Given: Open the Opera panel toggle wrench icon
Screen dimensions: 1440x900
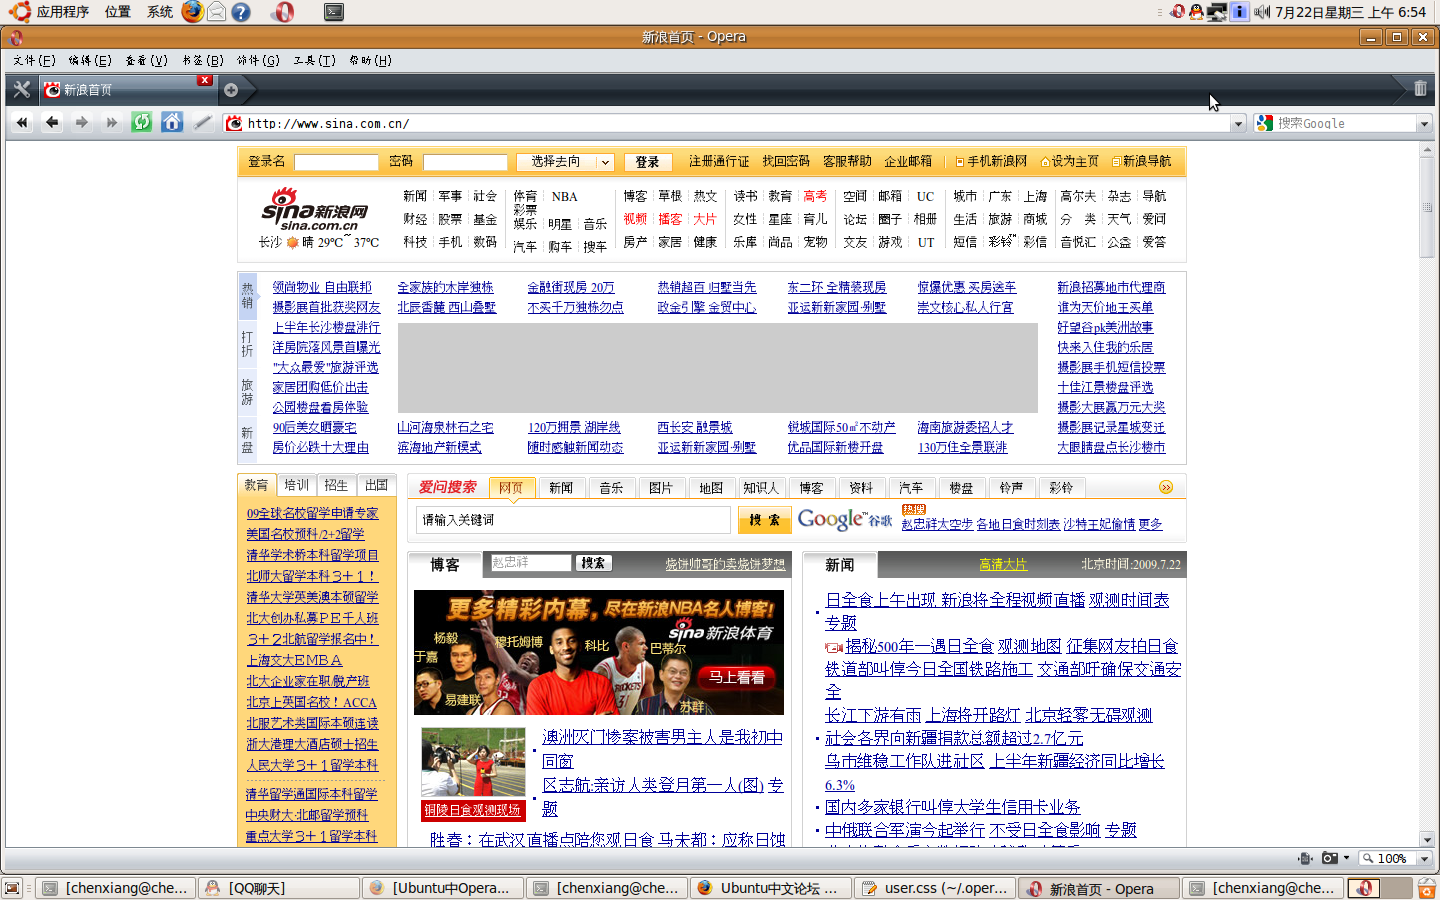Looking at the screenshot, I should tap(21, 89).
